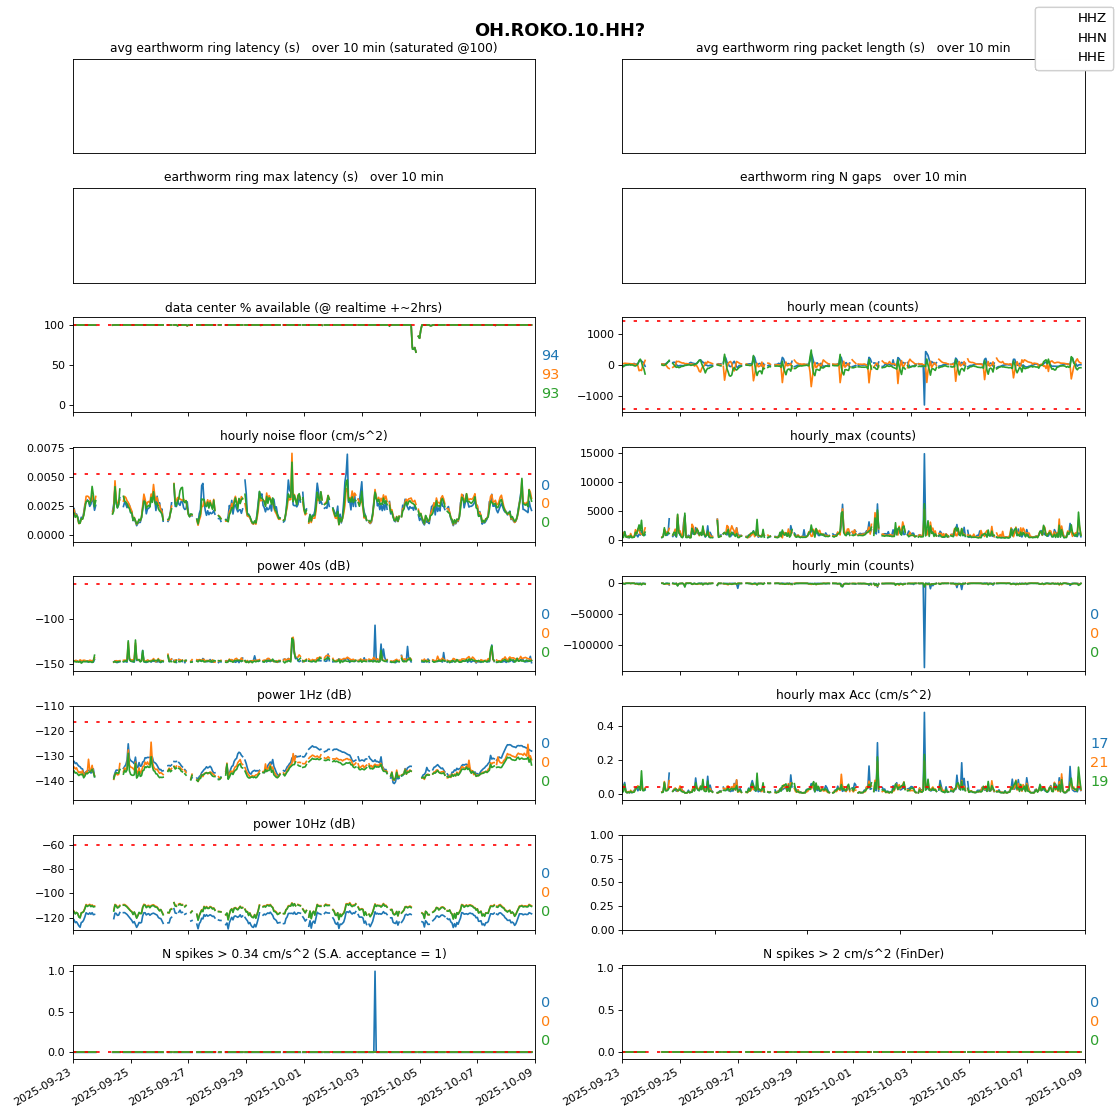This screenshot has width=1120, height=1120.
Task: Click the OH.ROKO.10.HH? figure title
Action: (559, 31)
